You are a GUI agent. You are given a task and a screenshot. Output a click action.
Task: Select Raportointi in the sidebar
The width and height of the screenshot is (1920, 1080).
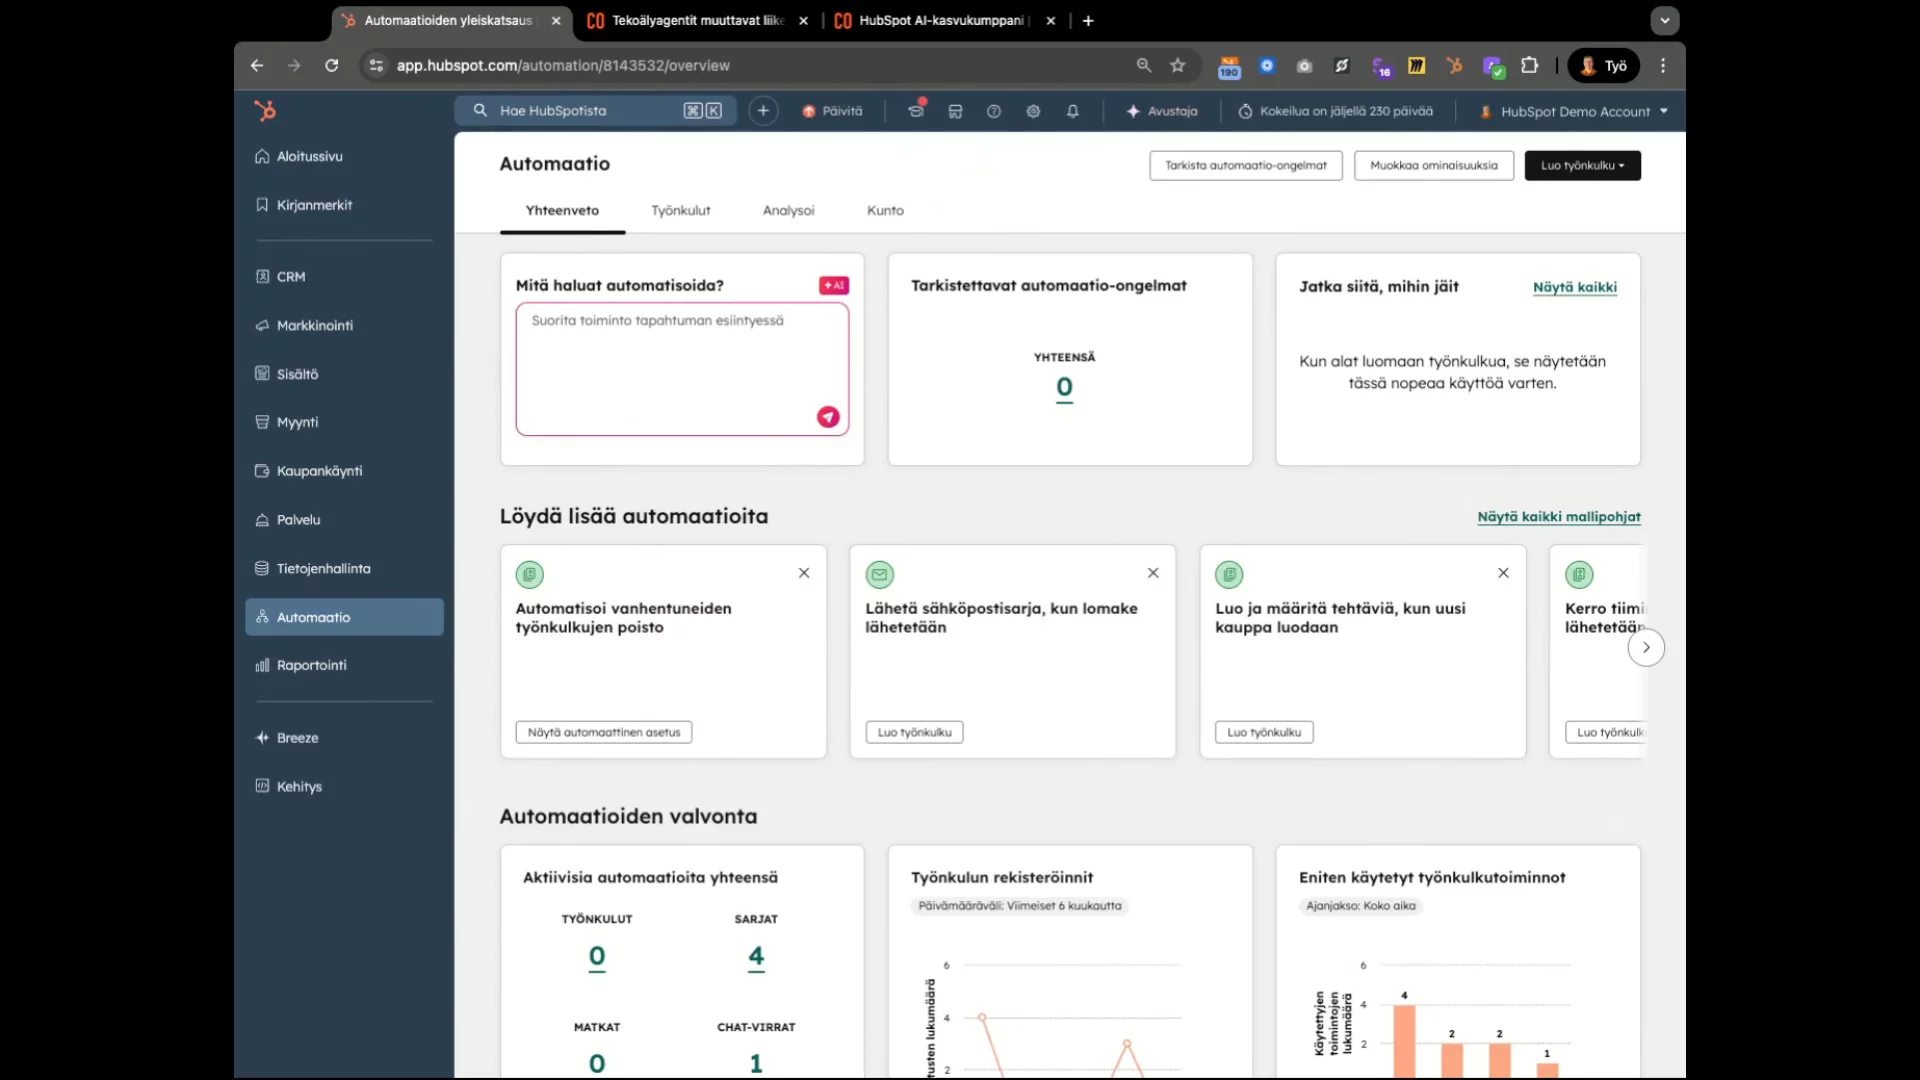[311, 666]
